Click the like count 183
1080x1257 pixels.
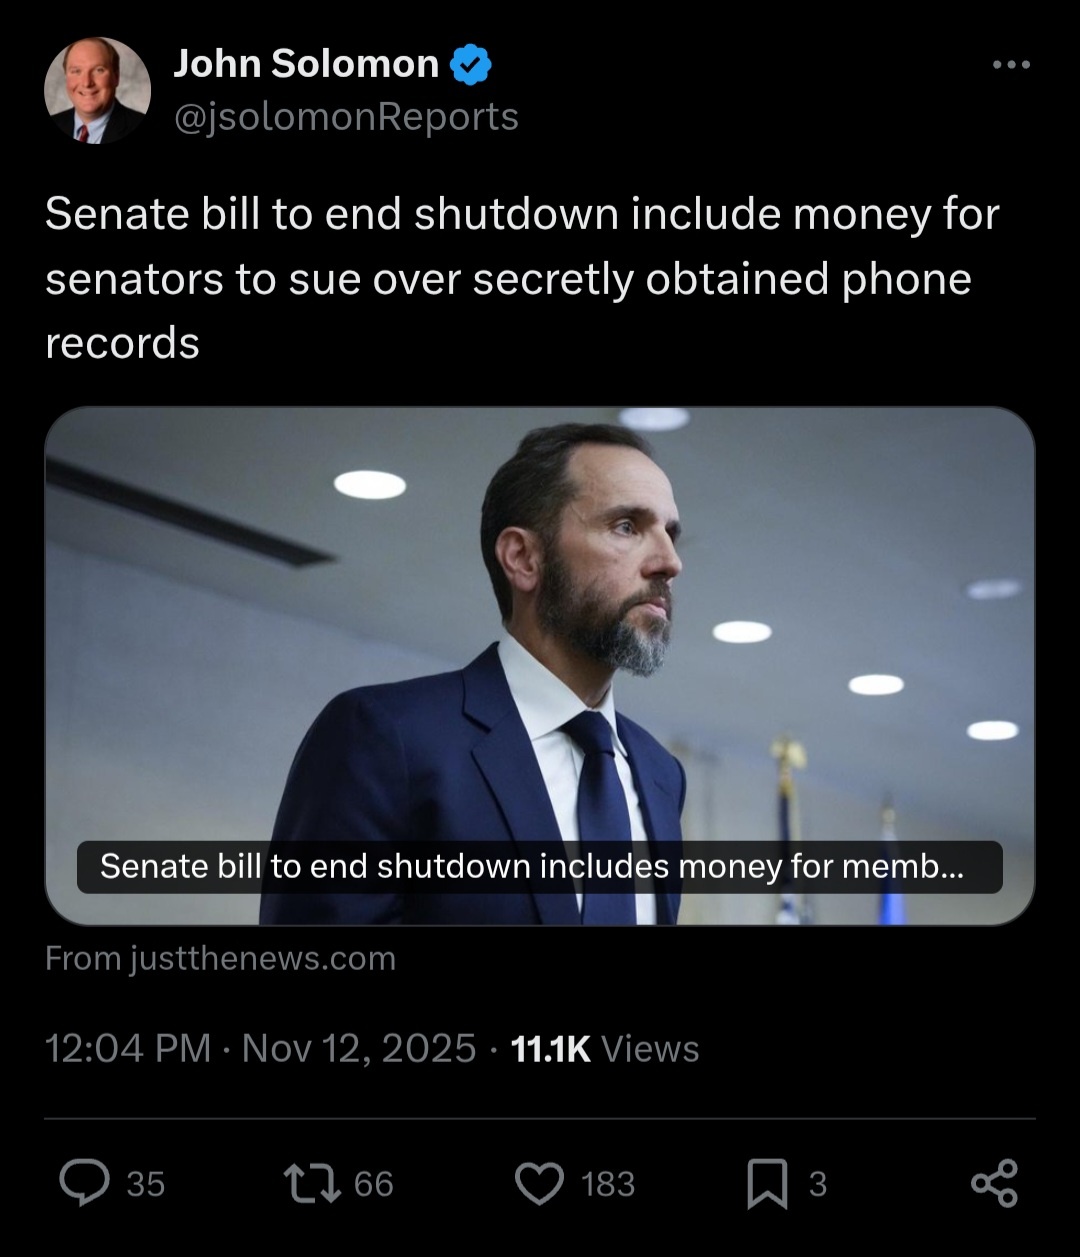pos(608,1184)
